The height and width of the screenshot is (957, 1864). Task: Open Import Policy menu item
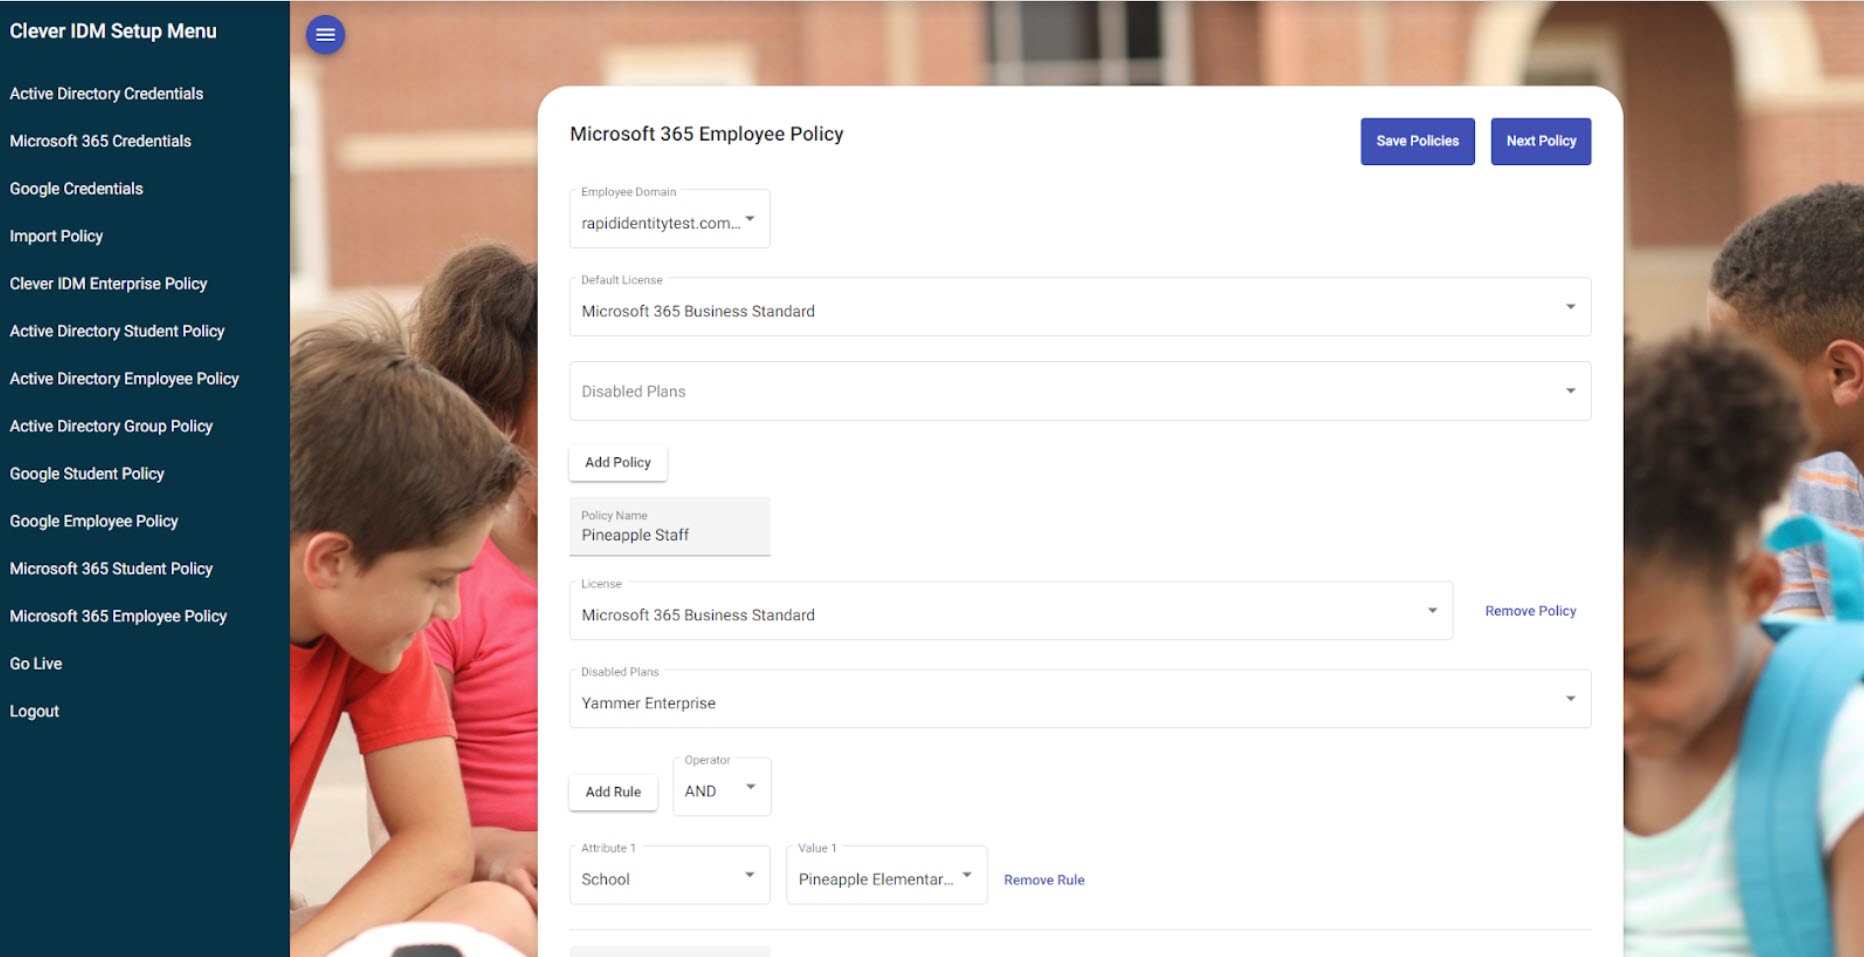(x=56, y=236)
